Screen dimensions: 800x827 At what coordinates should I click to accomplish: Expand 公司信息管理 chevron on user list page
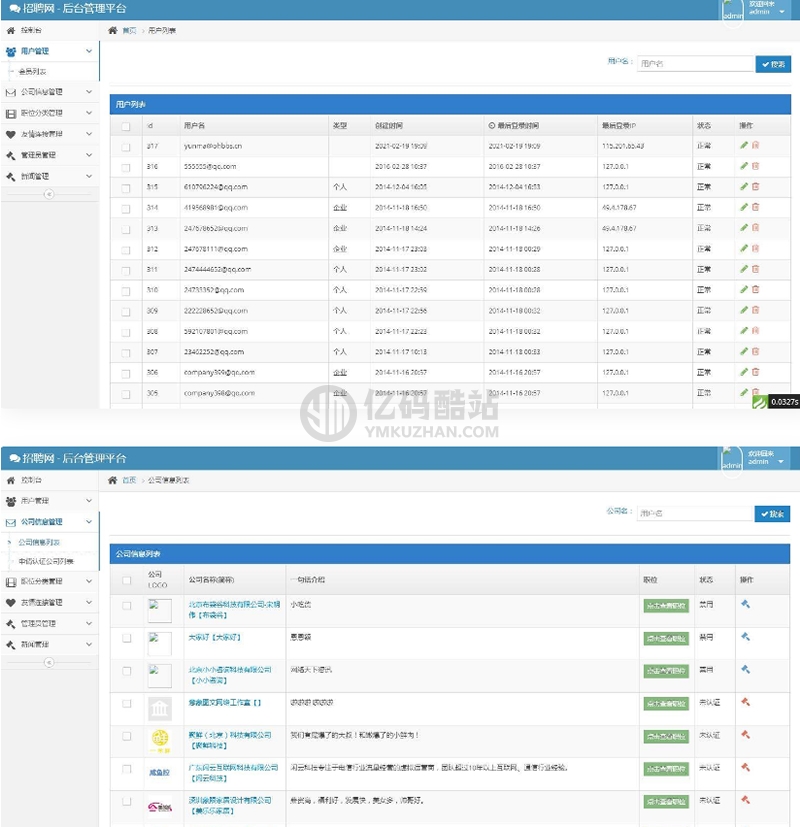[89, 92]
